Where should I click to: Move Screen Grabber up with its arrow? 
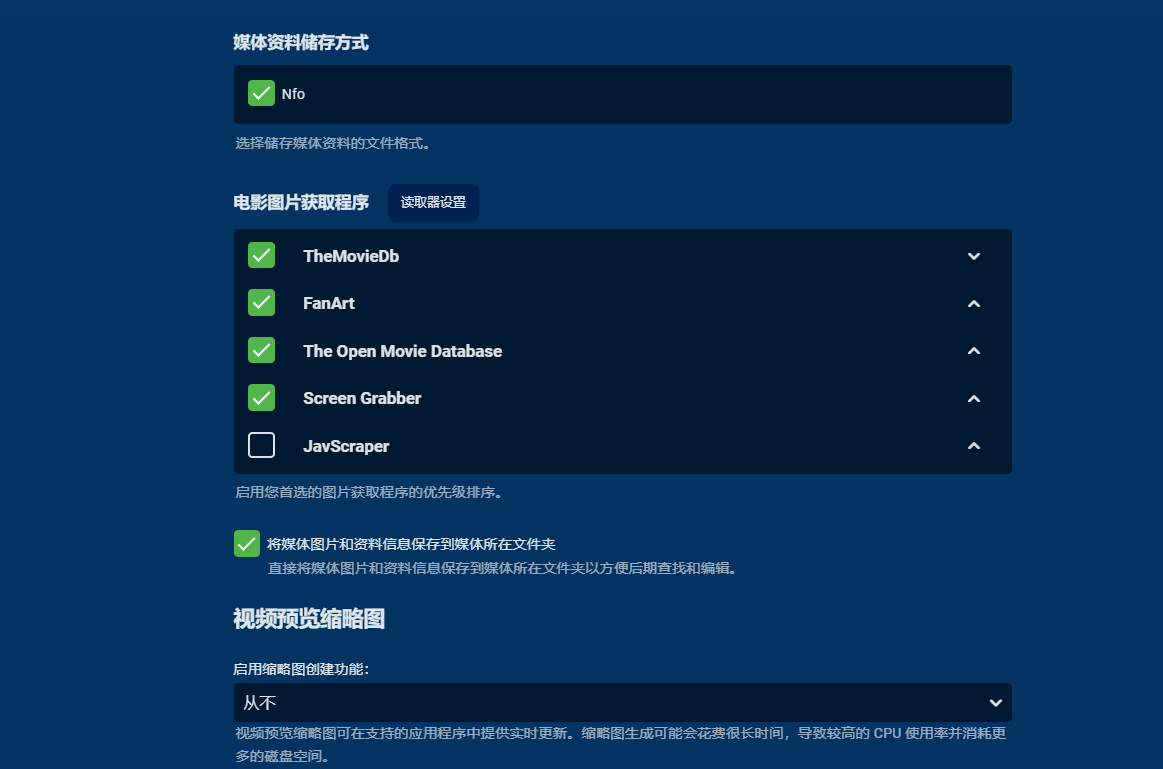tap(974, 398)
